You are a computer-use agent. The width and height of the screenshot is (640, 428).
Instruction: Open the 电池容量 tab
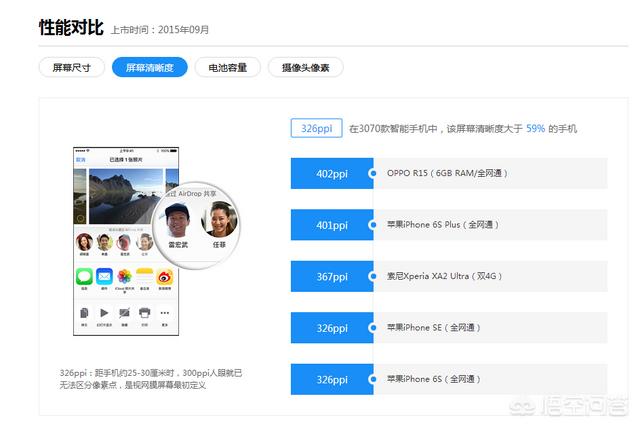pos(227,67)
